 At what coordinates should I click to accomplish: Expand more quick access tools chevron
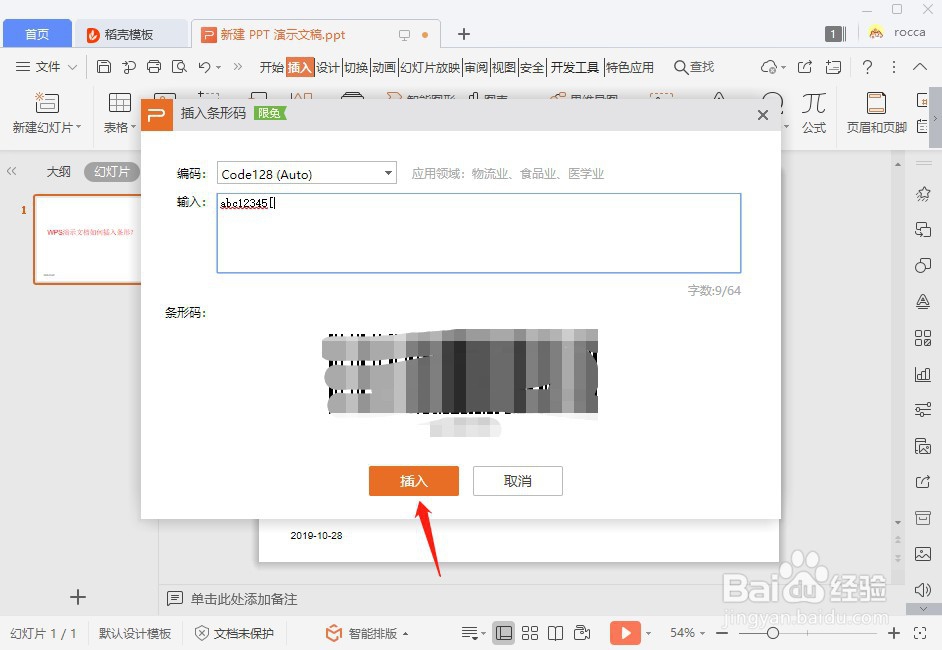click(x=237, y=67)
